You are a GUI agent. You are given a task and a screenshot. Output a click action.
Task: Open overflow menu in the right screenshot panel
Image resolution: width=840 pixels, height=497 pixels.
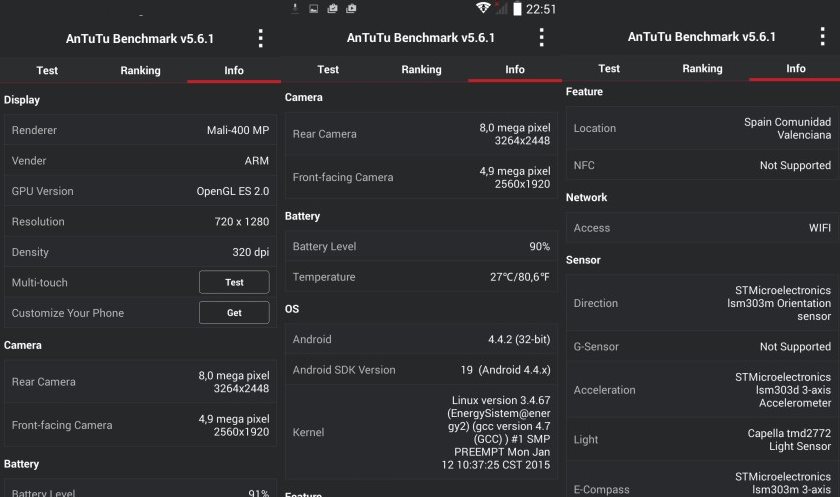click(823, 37)
